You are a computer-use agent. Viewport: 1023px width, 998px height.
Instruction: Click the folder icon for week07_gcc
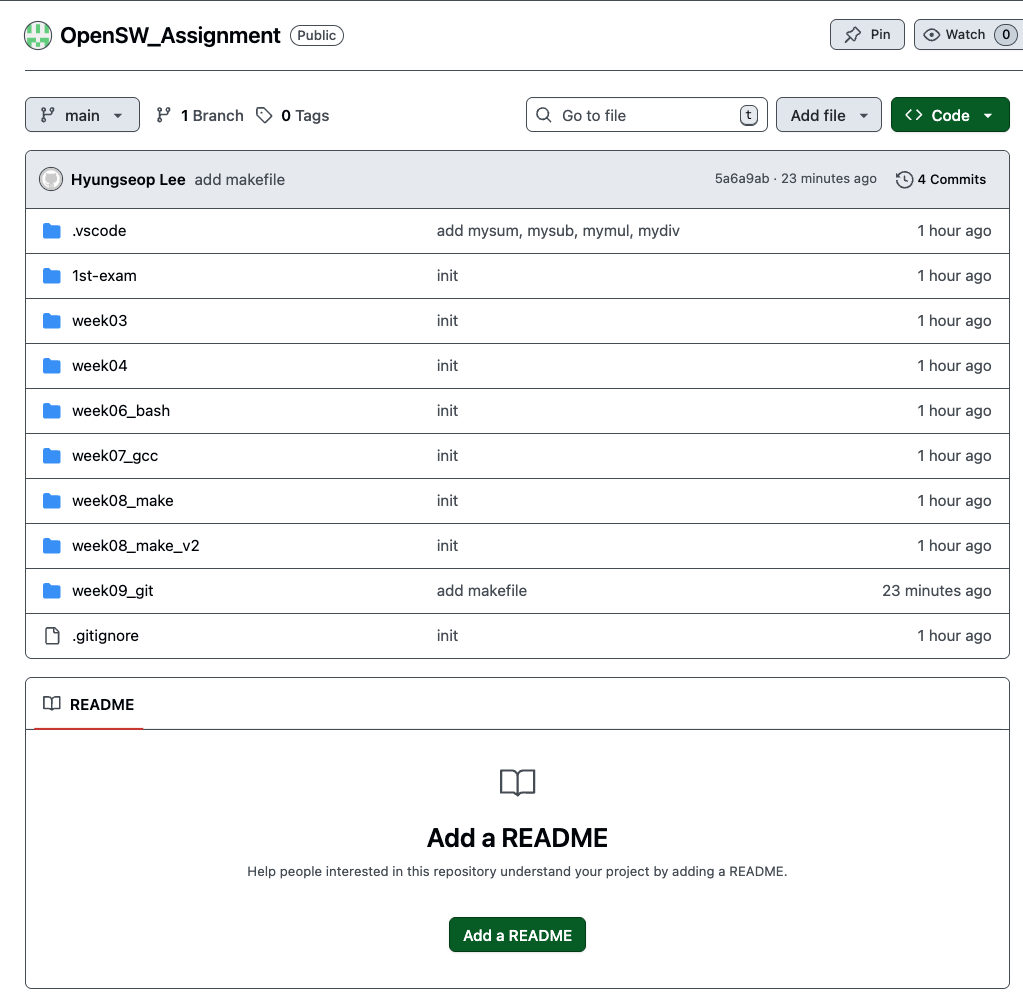(x=52, y=456)
